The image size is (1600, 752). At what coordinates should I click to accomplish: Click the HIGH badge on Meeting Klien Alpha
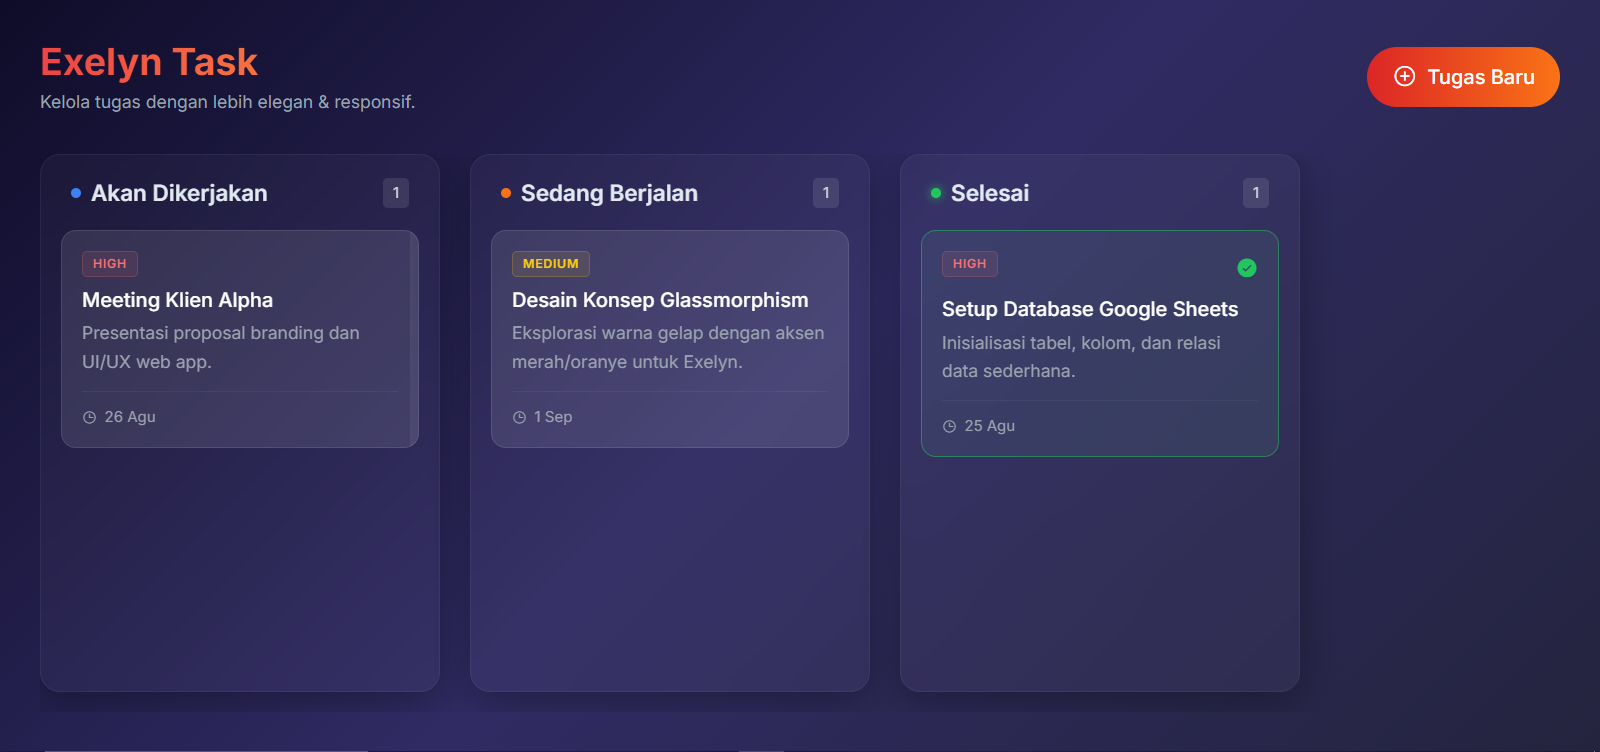tap(110, 264)
